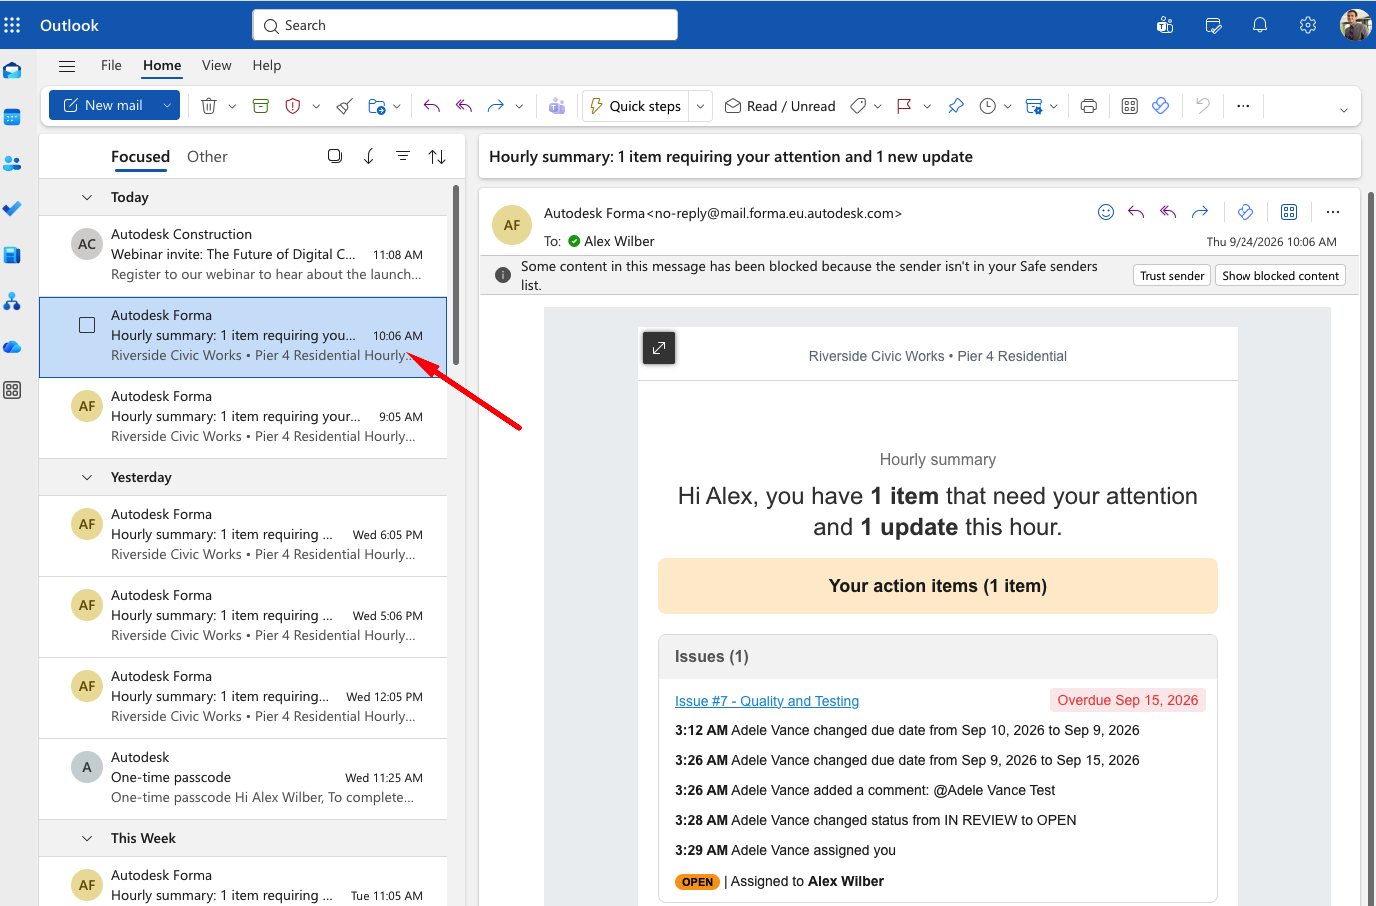Screen dimensions: 1376x906
Task: Collapse the Yesterday group
Action: point(87,477)
